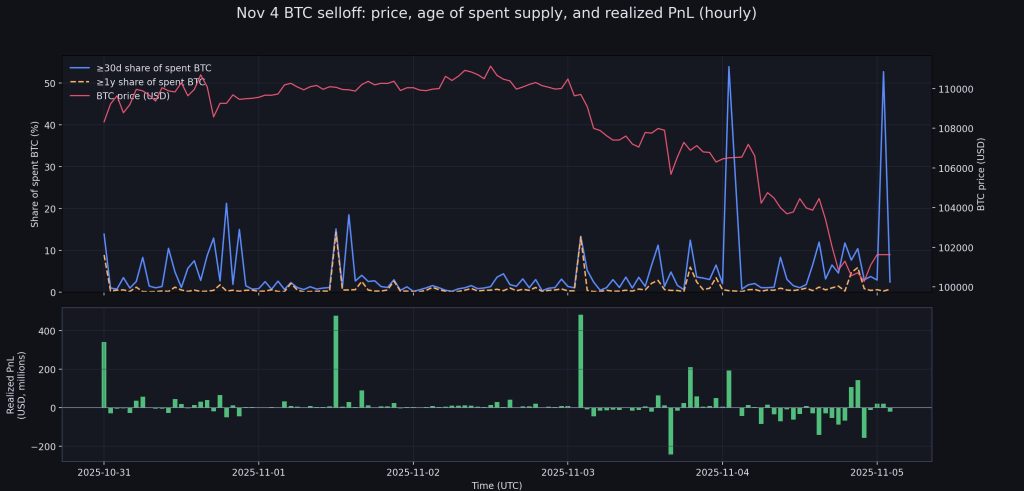Click the right-side "BTC price (USD)" axis label
The image size is (1024, 491).
(981, 174)
